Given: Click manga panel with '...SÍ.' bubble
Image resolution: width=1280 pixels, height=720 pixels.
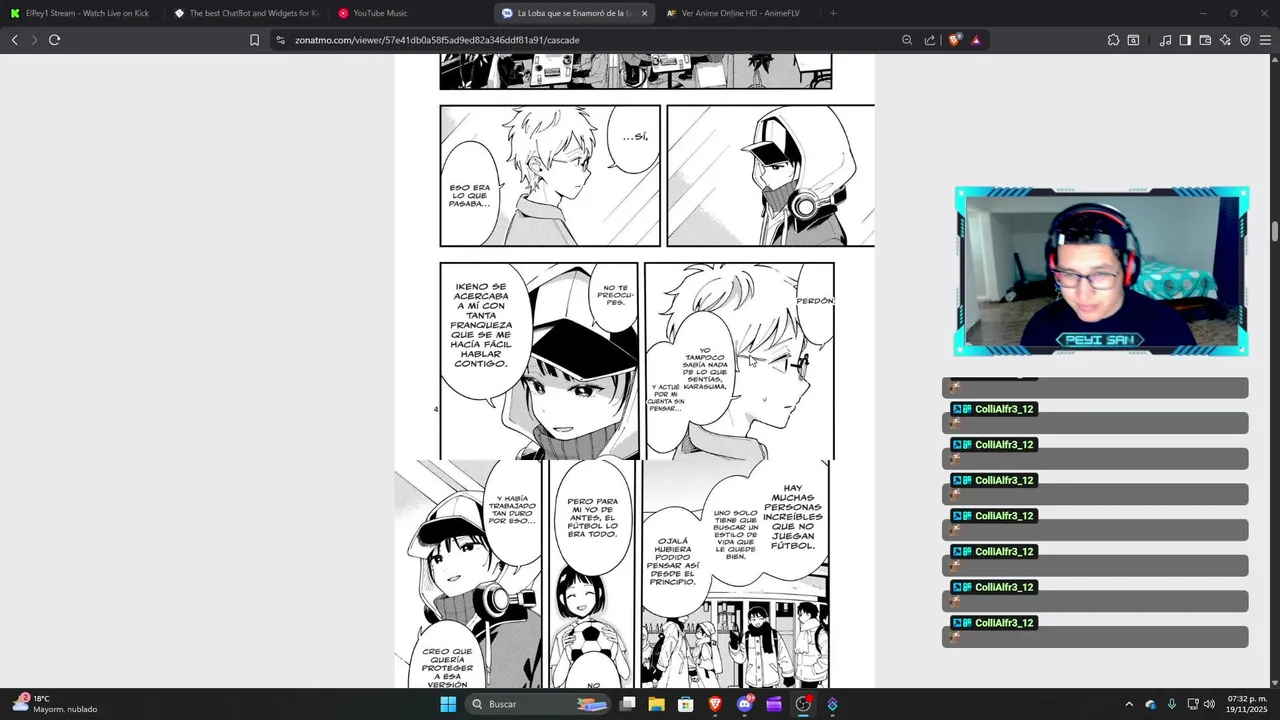Looking at the screenshot, I should click(550, 176).
